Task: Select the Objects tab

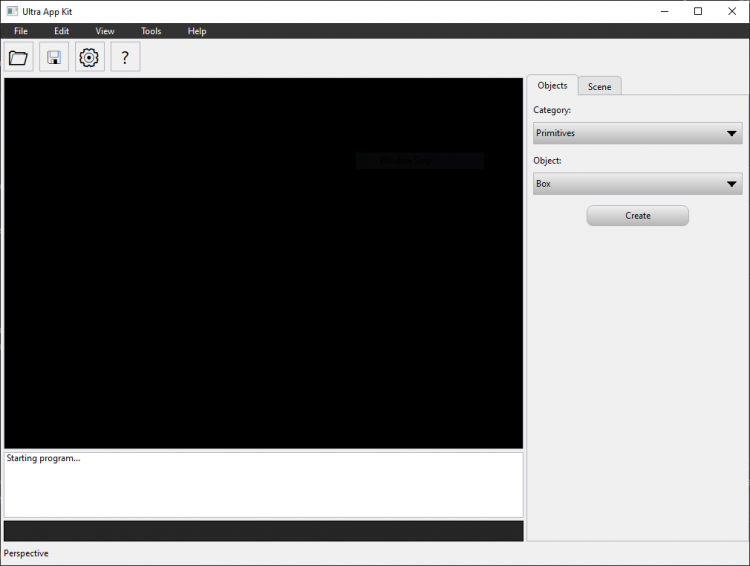Action: pos(552,86)
